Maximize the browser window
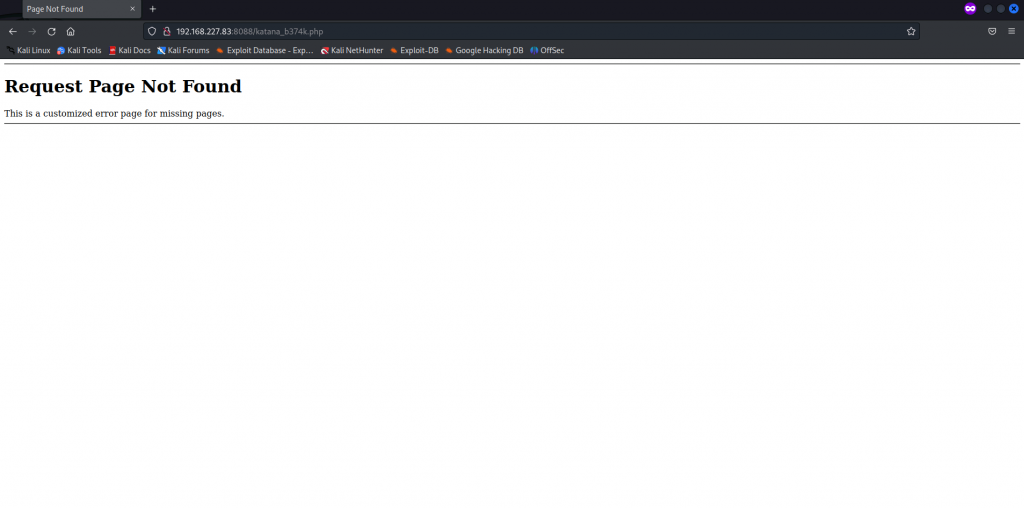 click(1000, 8)
